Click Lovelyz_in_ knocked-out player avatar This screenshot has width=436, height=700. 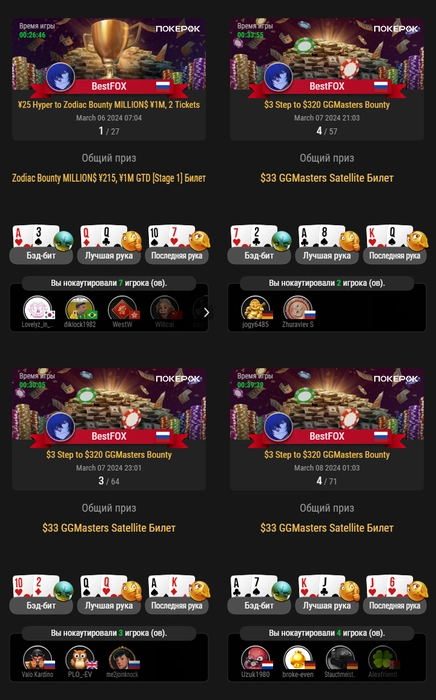37,308
